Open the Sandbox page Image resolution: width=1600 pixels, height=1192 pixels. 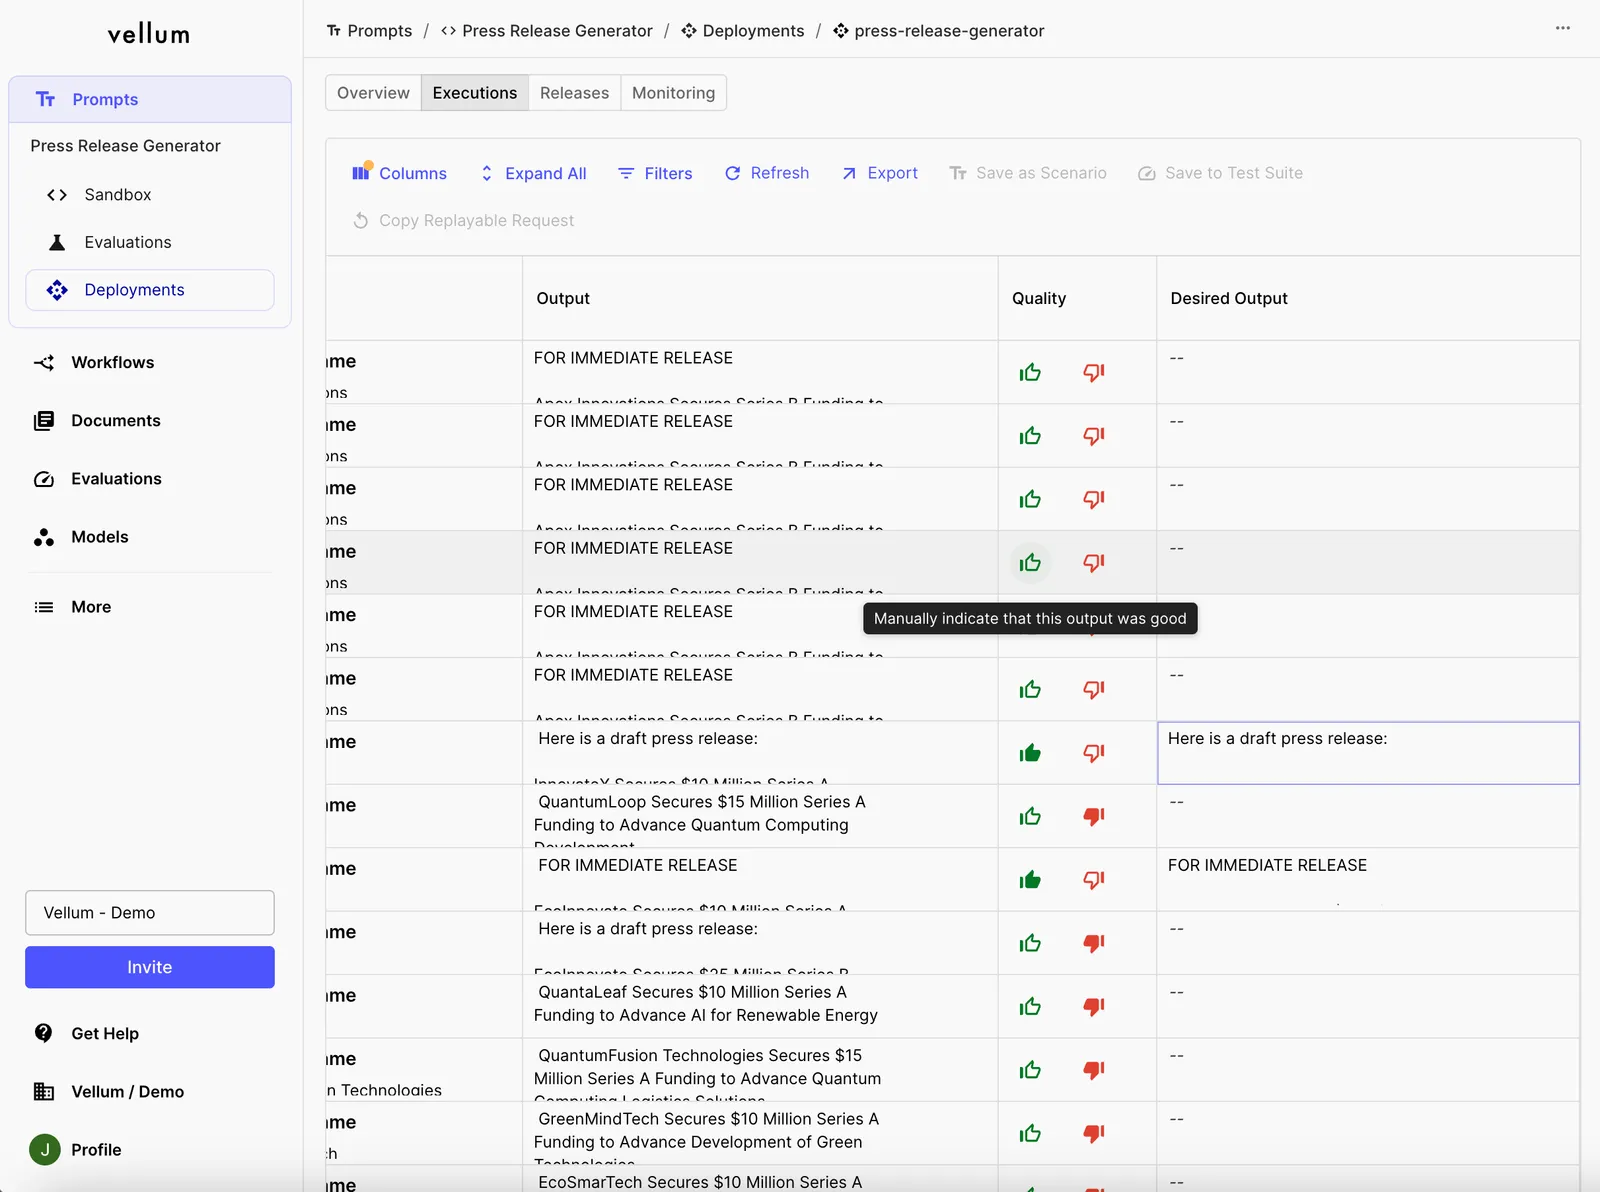tap(117, 194)
